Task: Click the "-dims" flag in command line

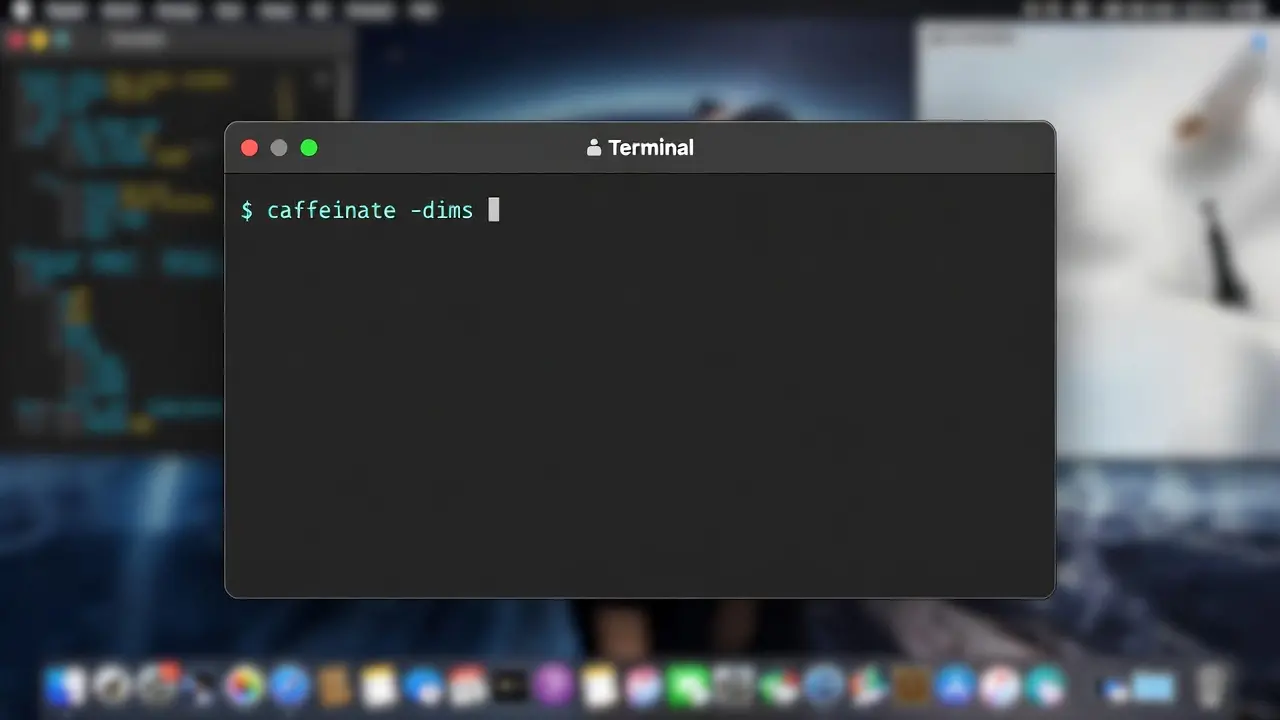Action: coord(441,210)
